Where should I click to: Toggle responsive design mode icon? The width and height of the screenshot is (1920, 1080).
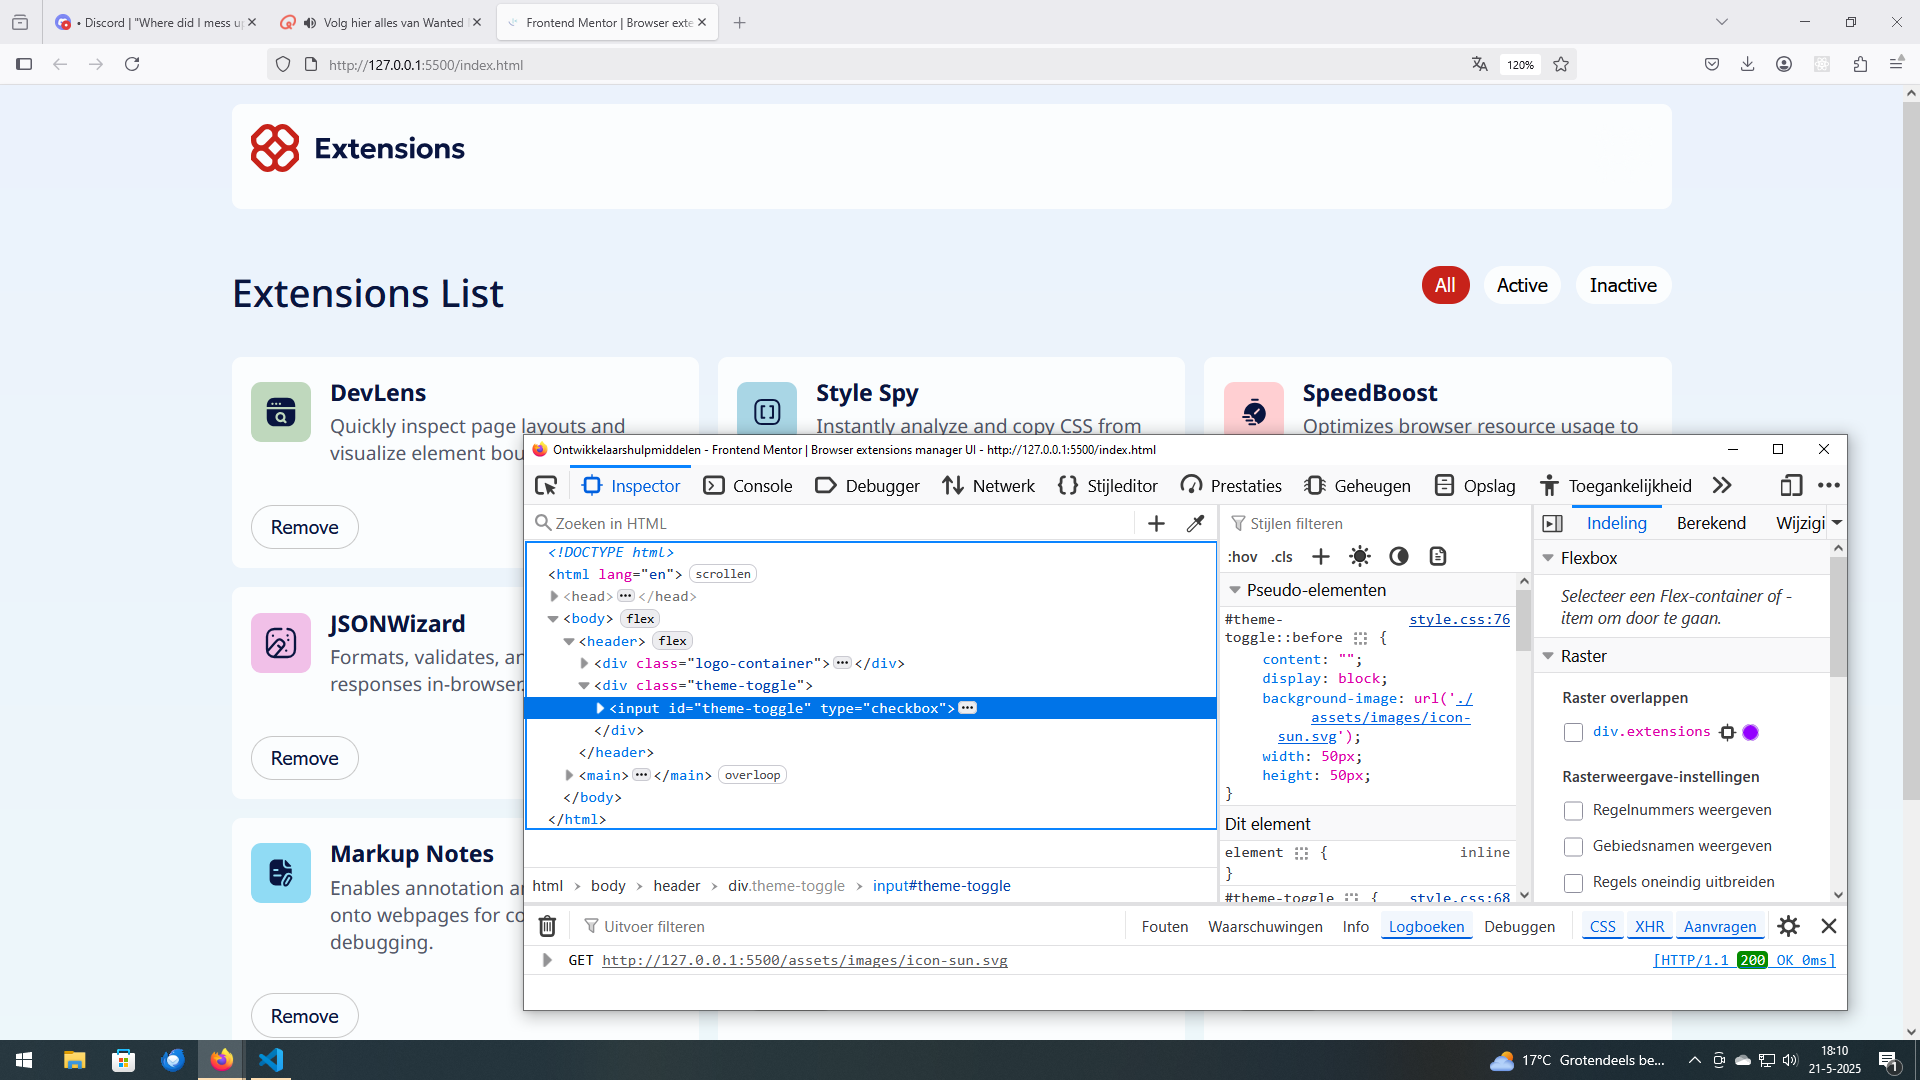point(1790,486)
